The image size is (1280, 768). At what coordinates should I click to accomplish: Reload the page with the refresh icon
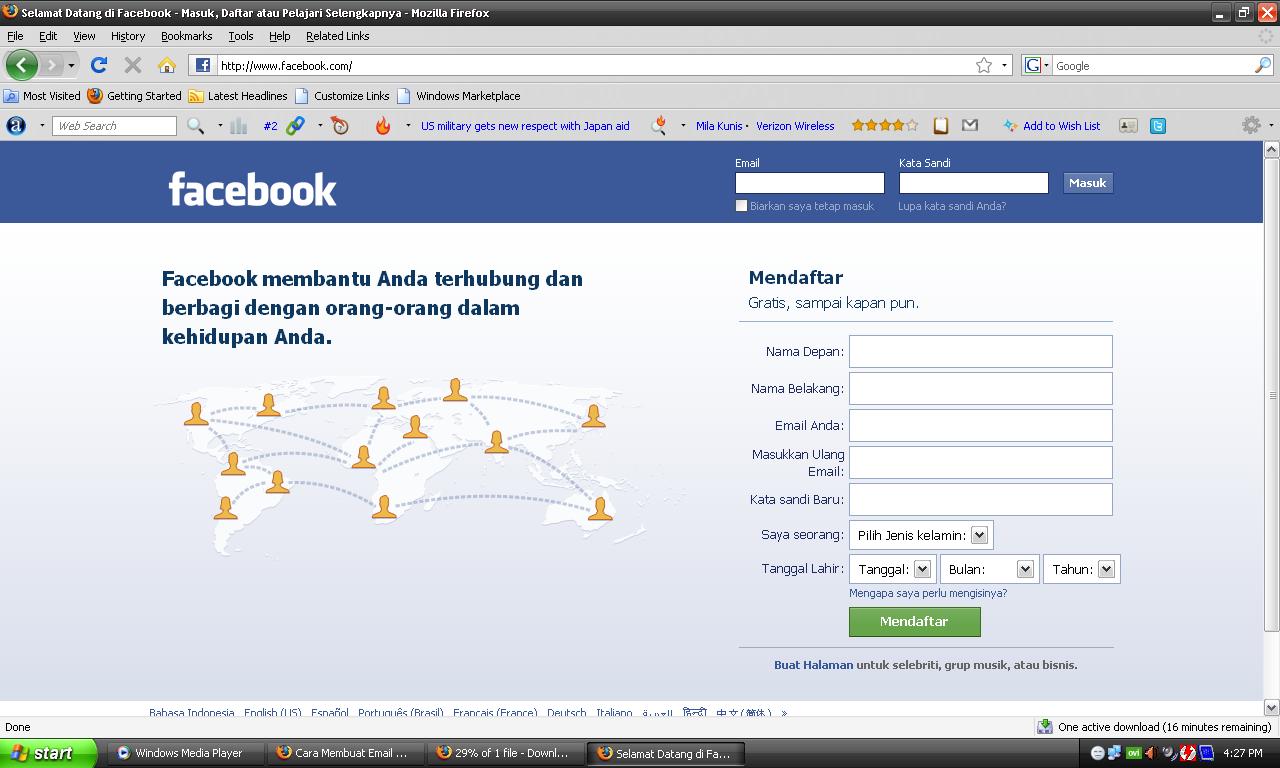tap(99, 65)
